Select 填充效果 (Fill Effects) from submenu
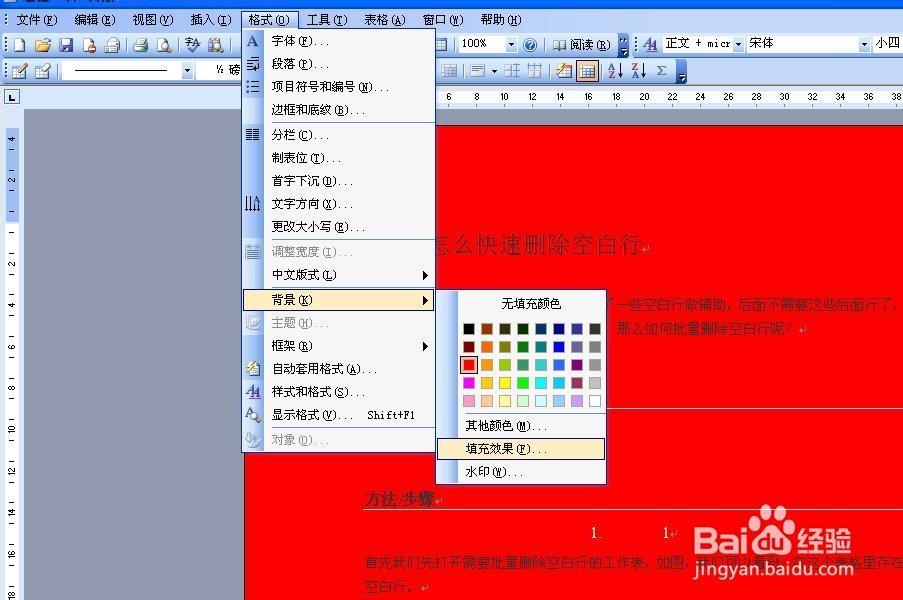 pyautogui.click(x=520, y=449)
